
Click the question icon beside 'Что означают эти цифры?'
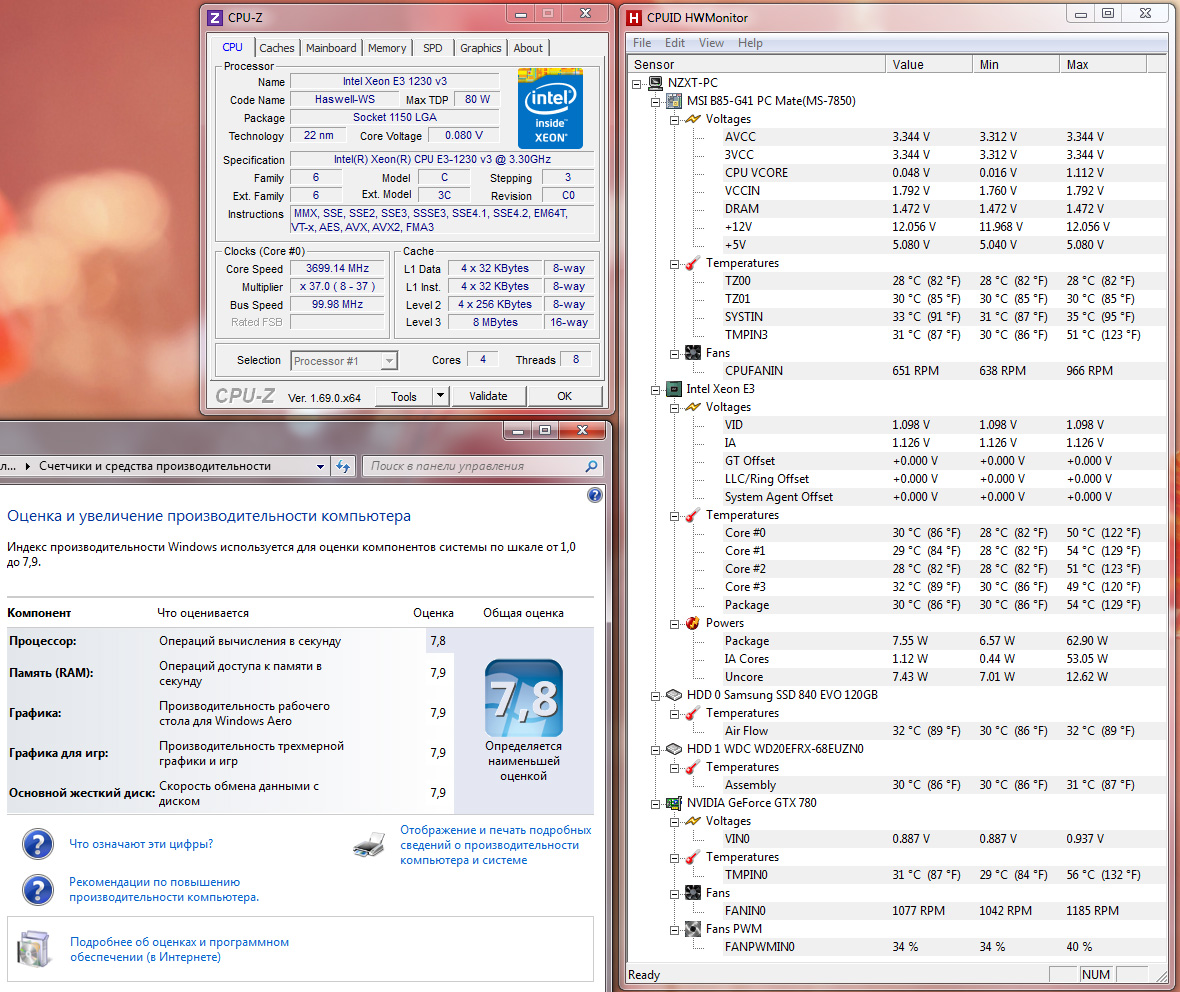pyautogui.click(x=38, y=844)
